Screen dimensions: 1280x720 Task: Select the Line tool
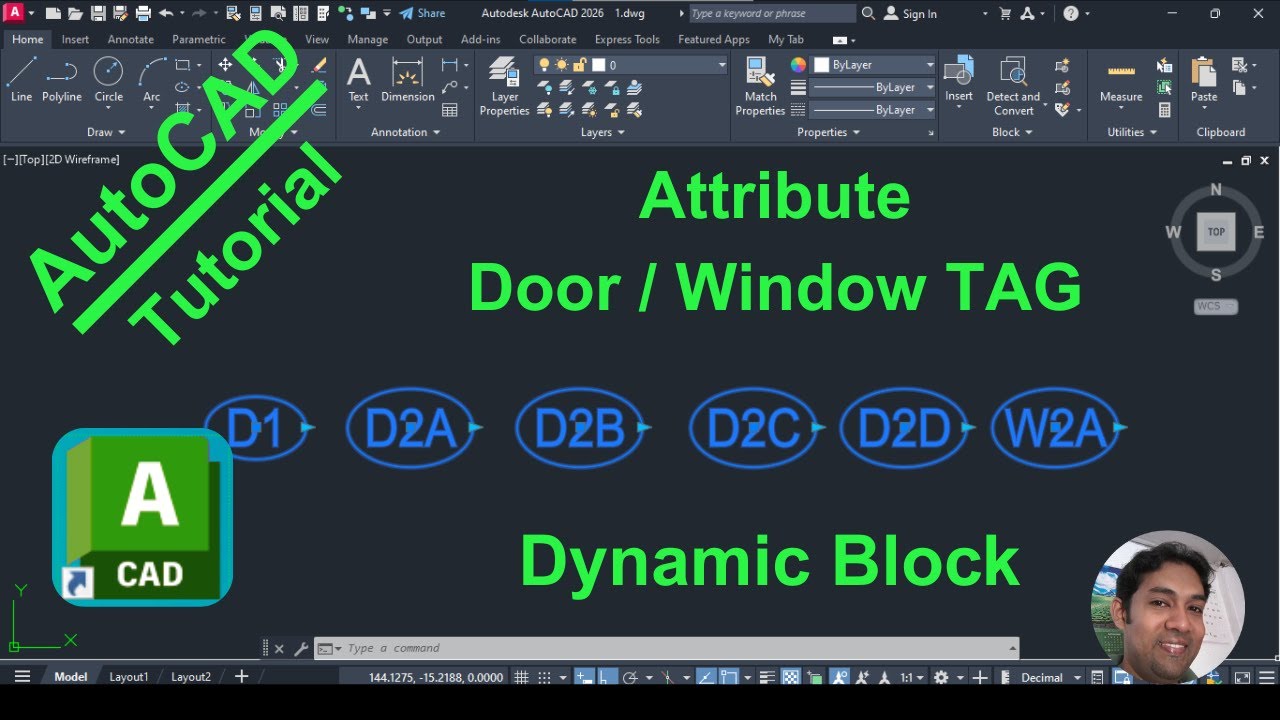21,80
